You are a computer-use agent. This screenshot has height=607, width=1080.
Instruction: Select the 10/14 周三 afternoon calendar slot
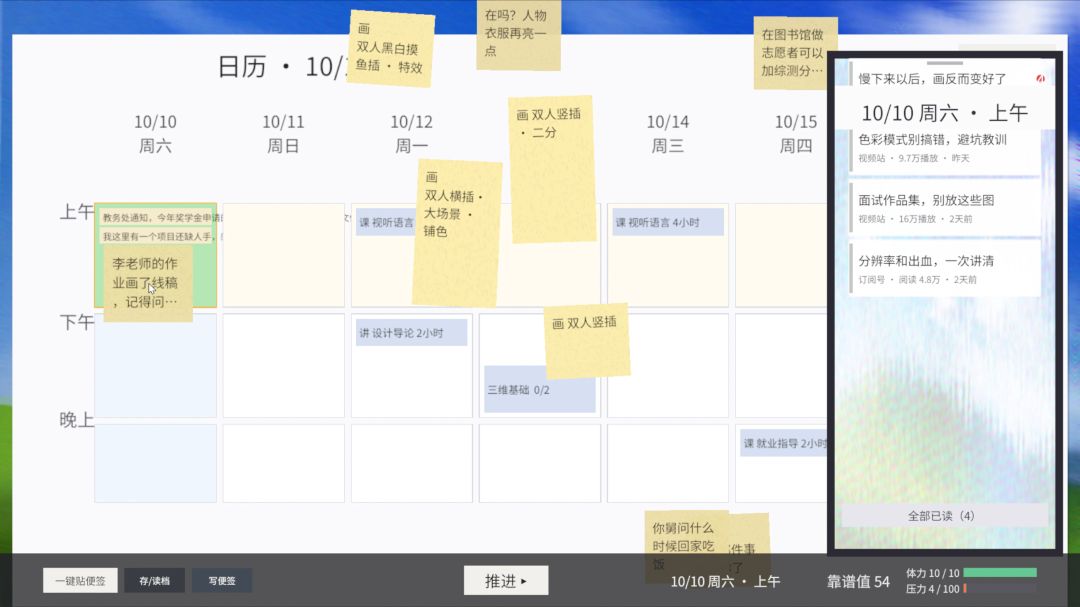668,365
